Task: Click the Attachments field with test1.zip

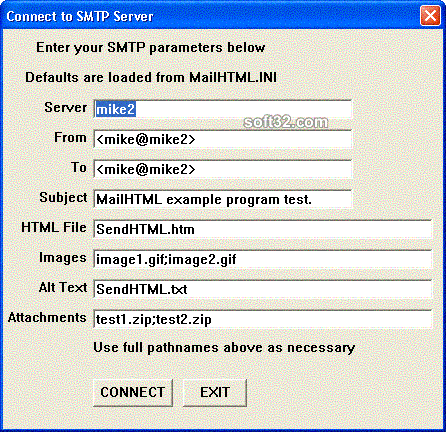Action: 263,319
